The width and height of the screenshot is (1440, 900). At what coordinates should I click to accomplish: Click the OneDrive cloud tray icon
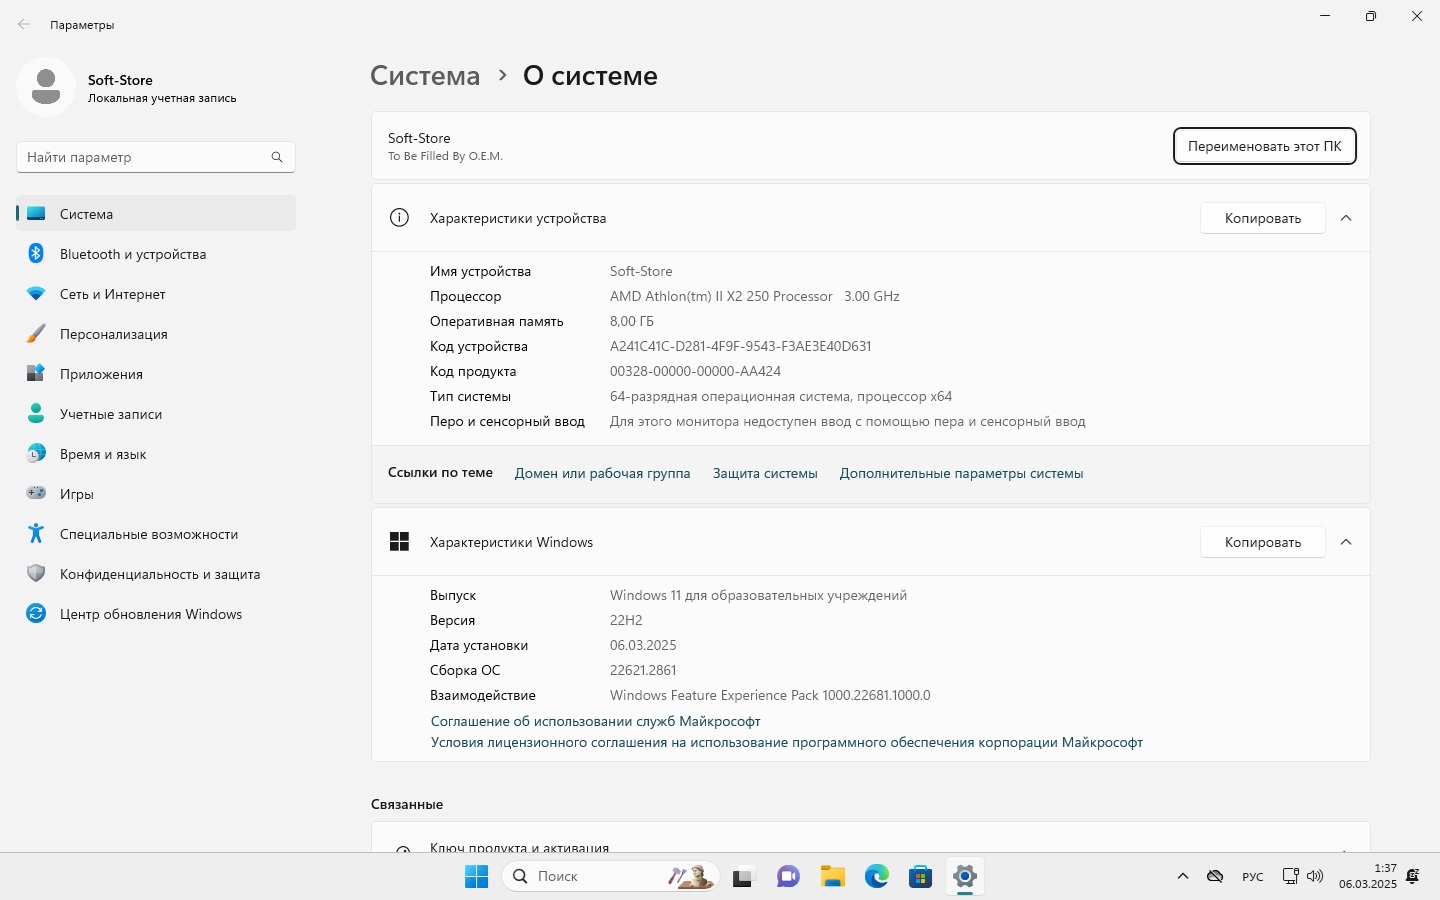tap(1215, 876)
